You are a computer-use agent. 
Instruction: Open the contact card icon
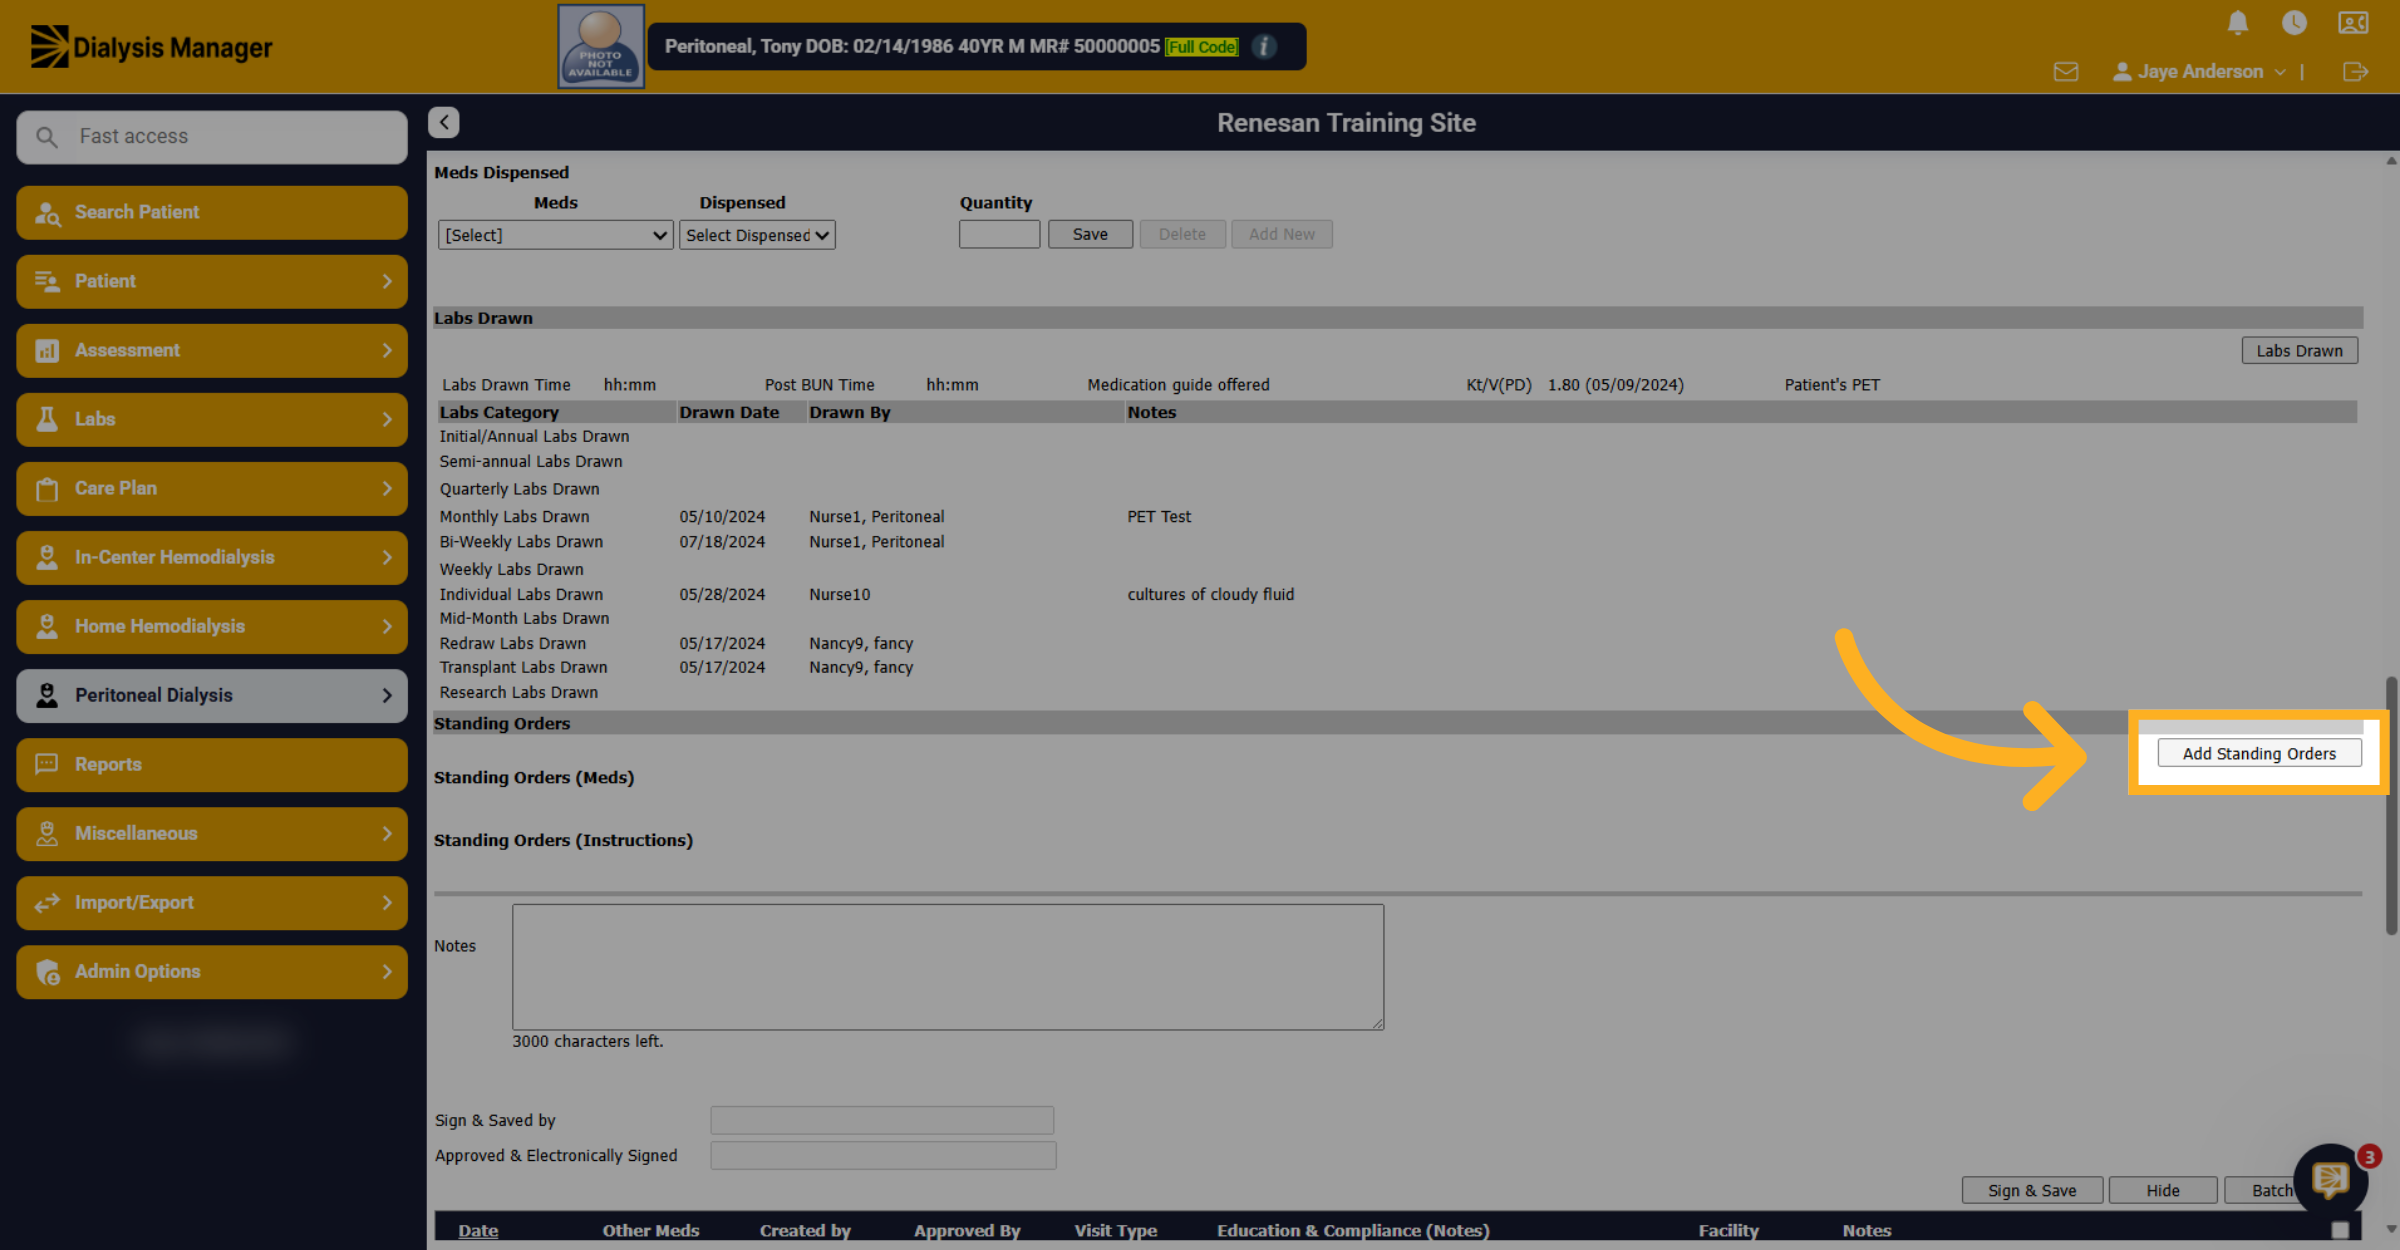[2353, 22]
